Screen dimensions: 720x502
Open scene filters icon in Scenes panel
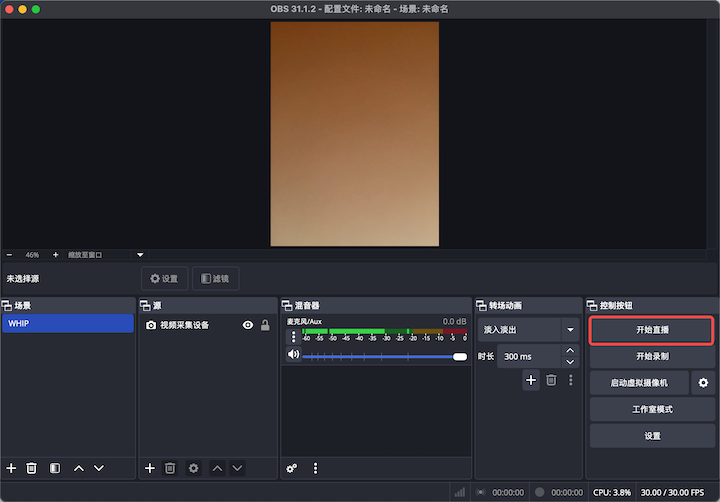pos(55,468)
